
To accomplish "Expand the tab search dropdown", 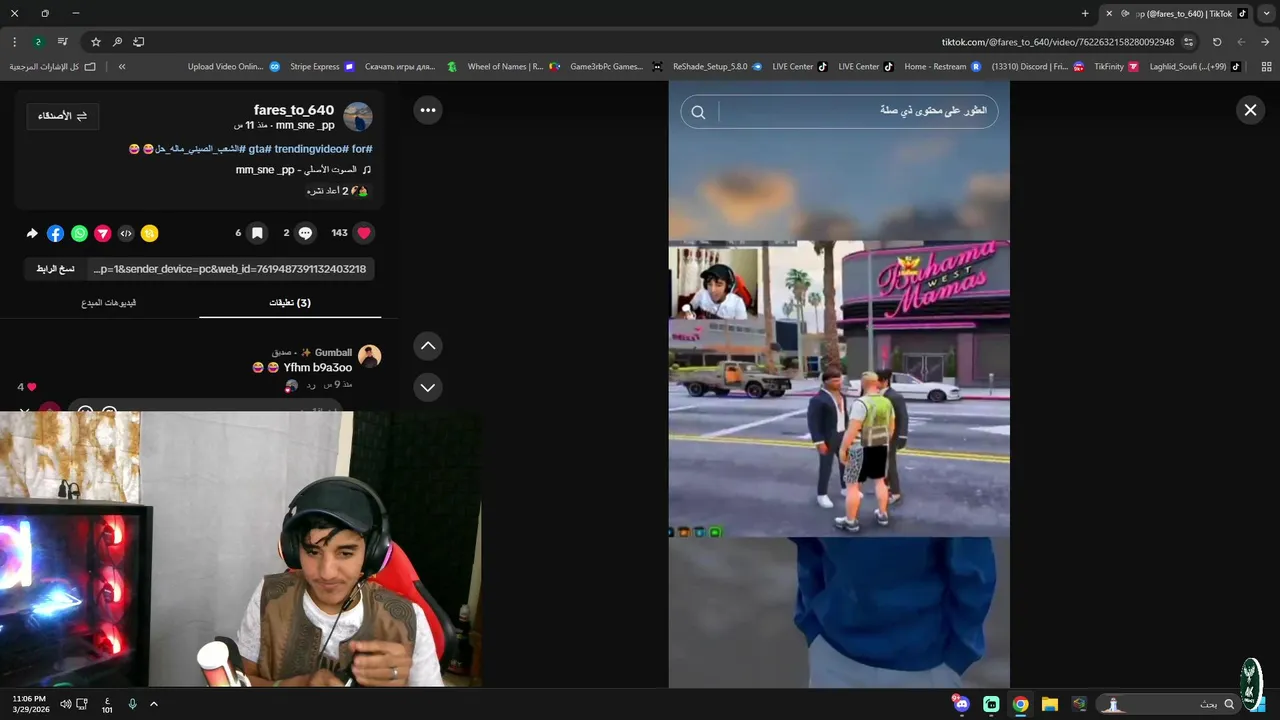I will pyautogui.click(x=1266, y=13).
